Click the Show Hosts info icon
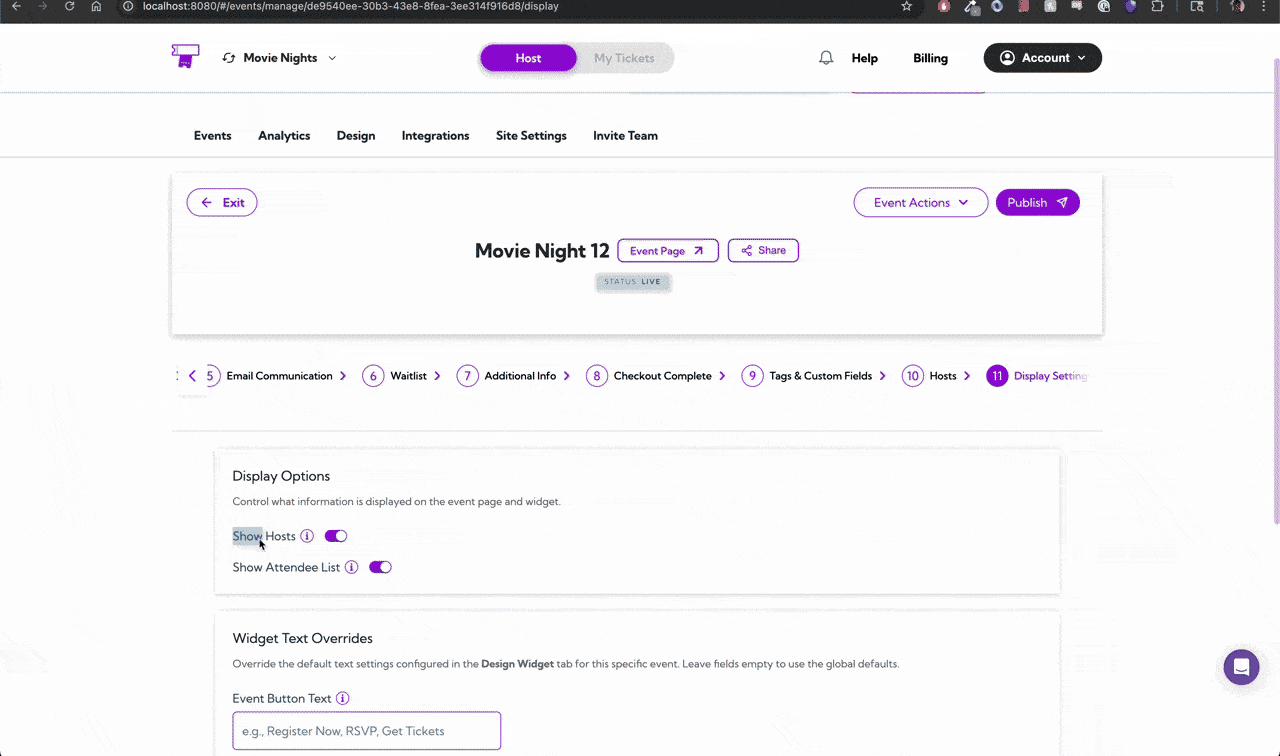Image resolution: width=1280 pixels, height=756 pixels. (307, 536)
